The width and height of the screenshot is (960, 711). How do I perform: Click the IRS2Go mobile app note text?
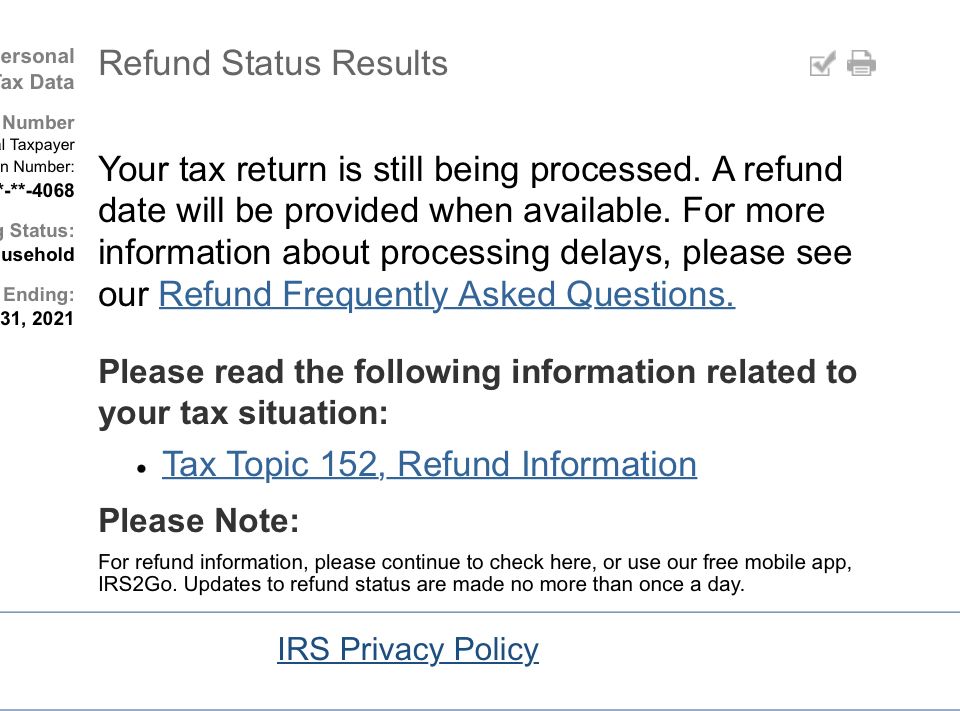pos(475,573)
